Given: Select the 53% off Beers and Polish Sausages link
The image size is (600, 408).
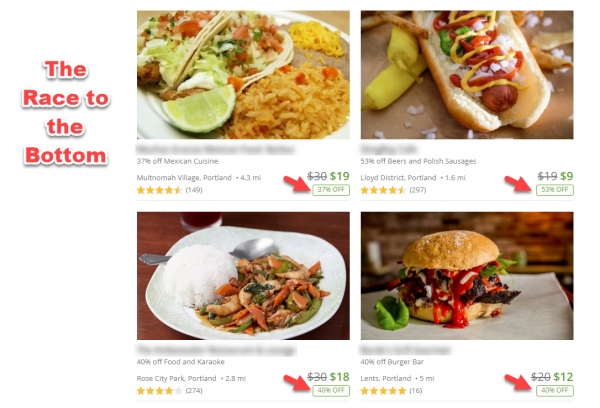Looking at the screenshot, I should pos(418,161).
